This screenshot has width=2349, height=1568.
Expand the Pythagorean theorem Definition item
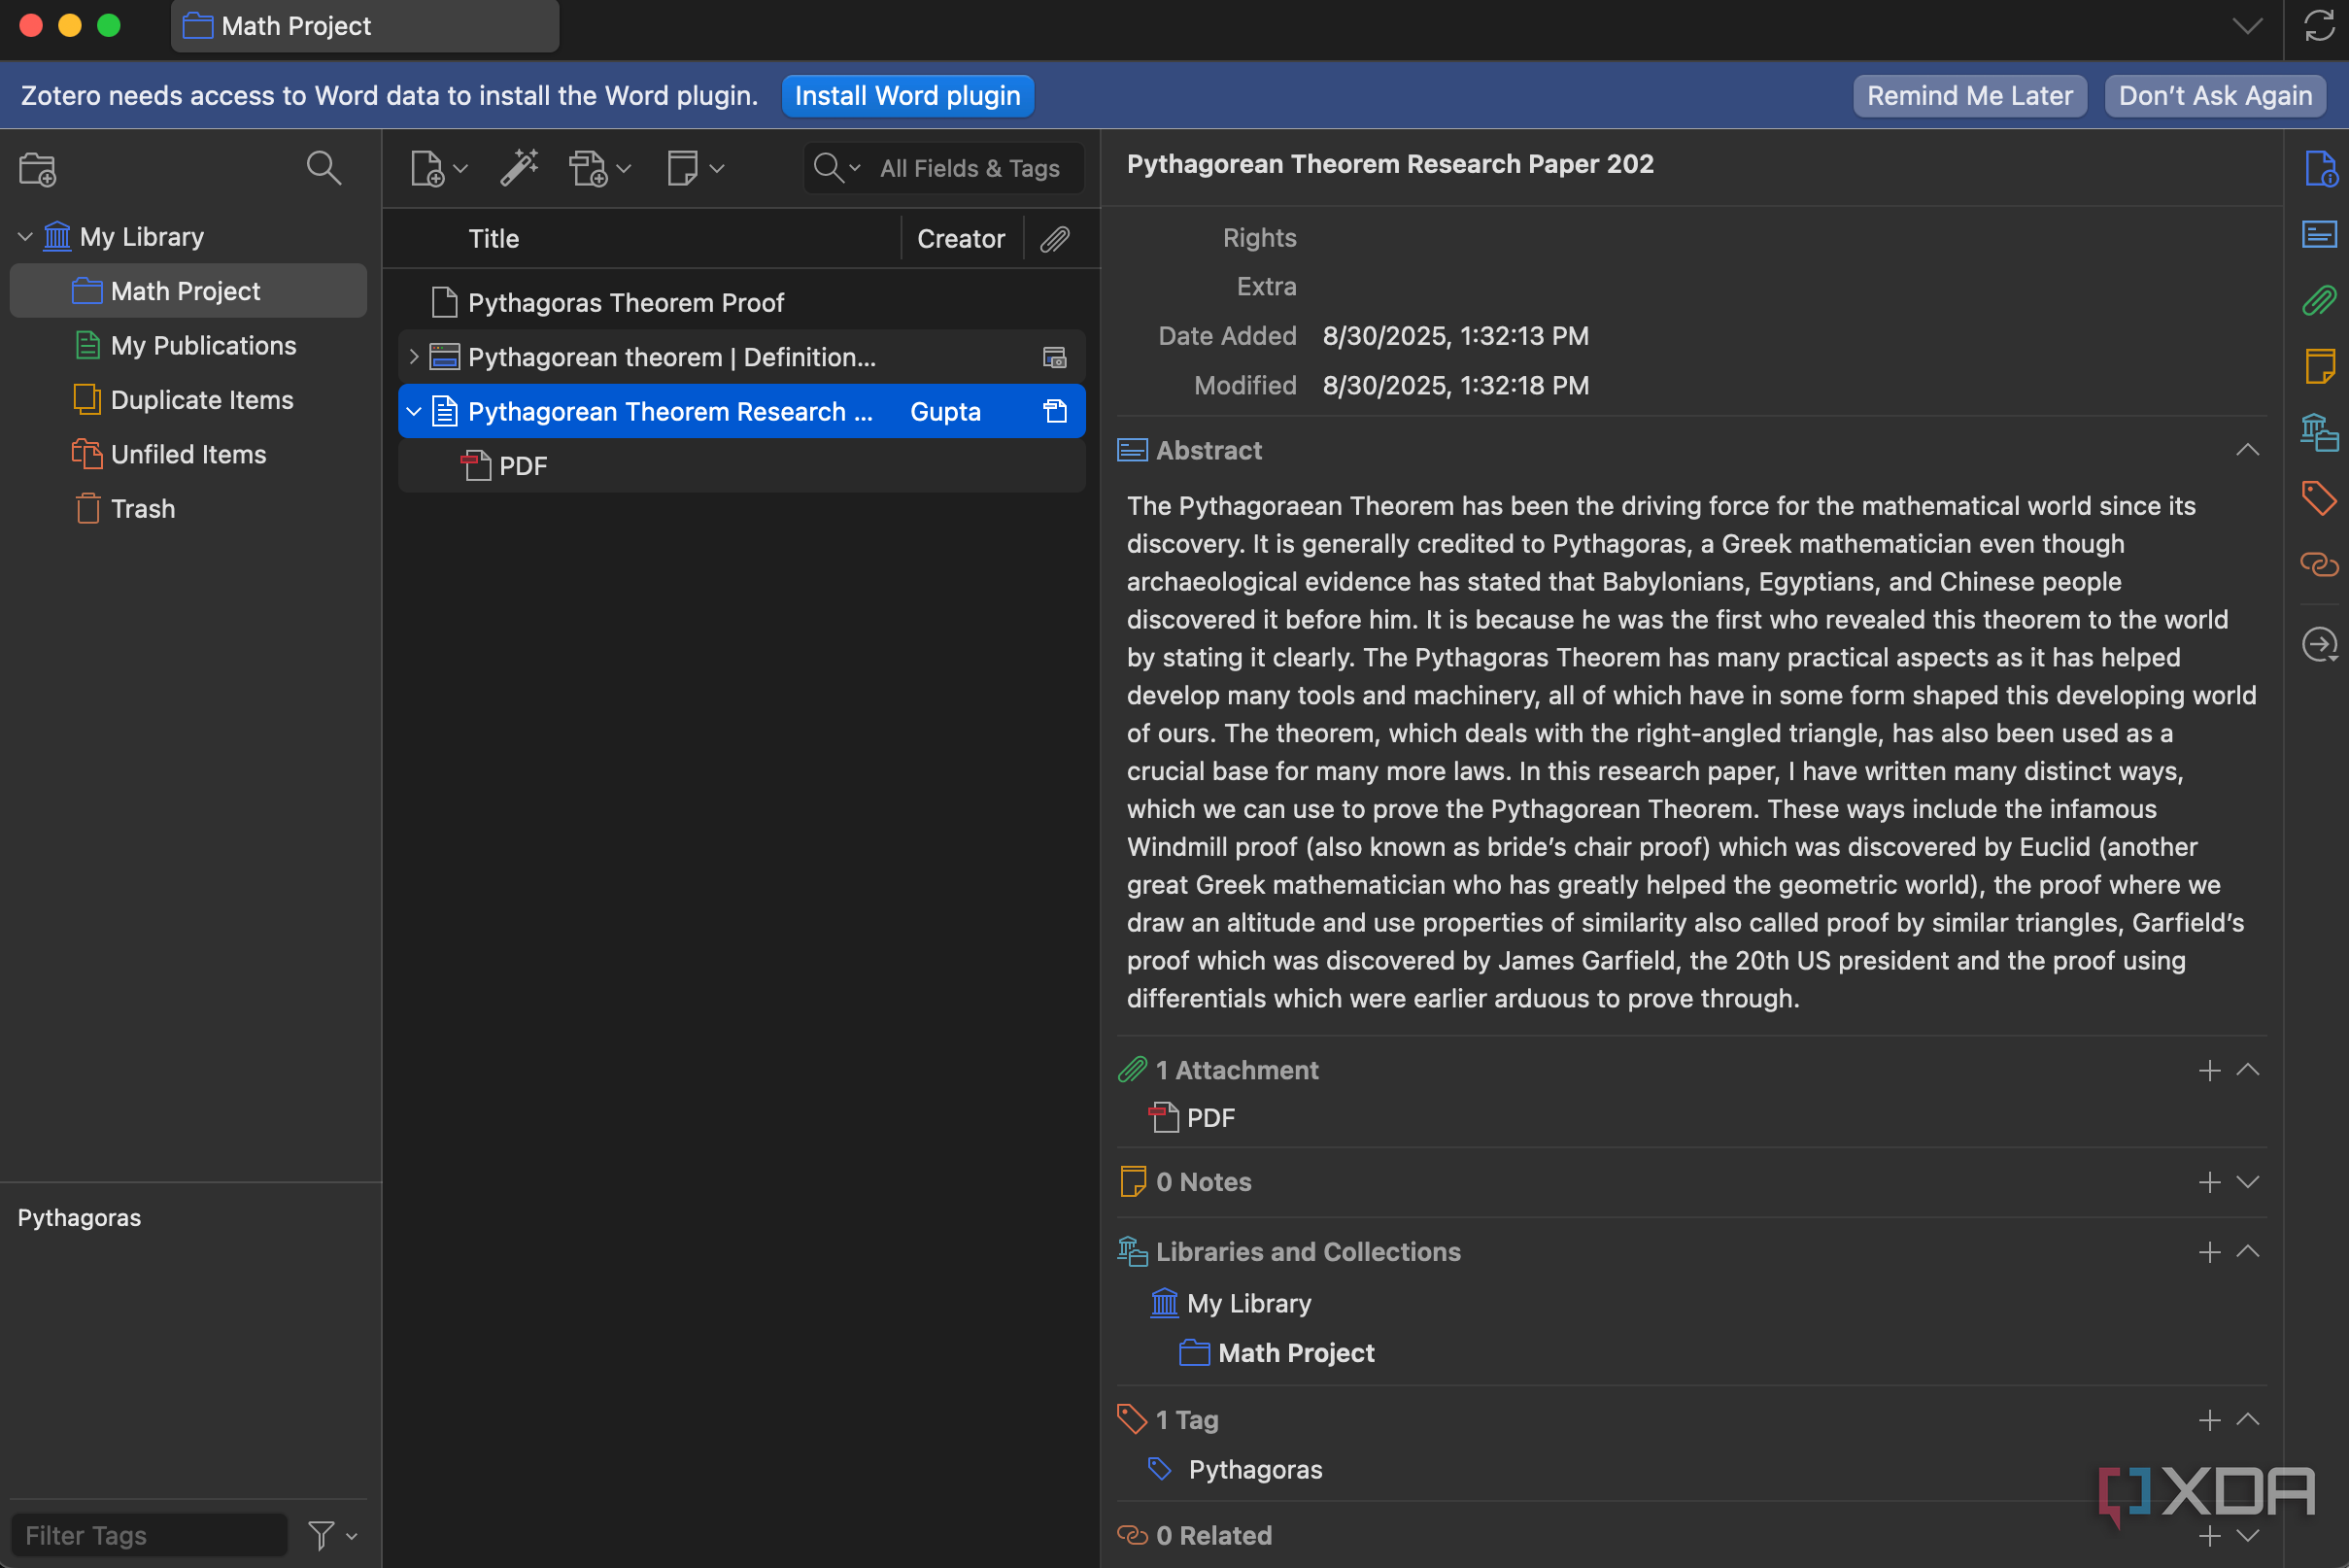pos(414,356)
